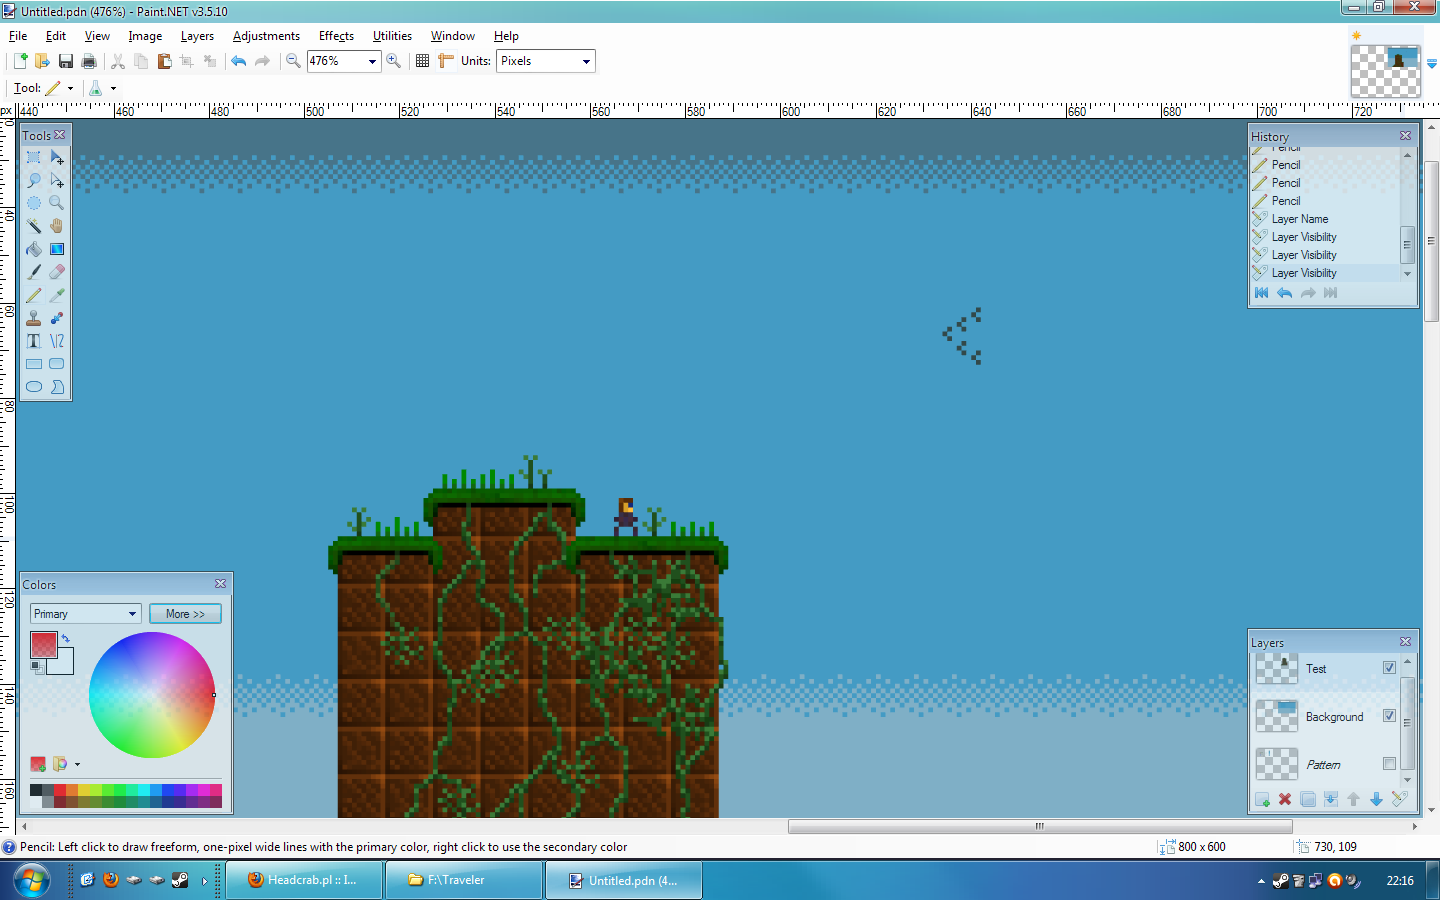1440x900 pixels.
Task: Show the Pattern layer via its checkbox
Action: (x=1389, y=764)
